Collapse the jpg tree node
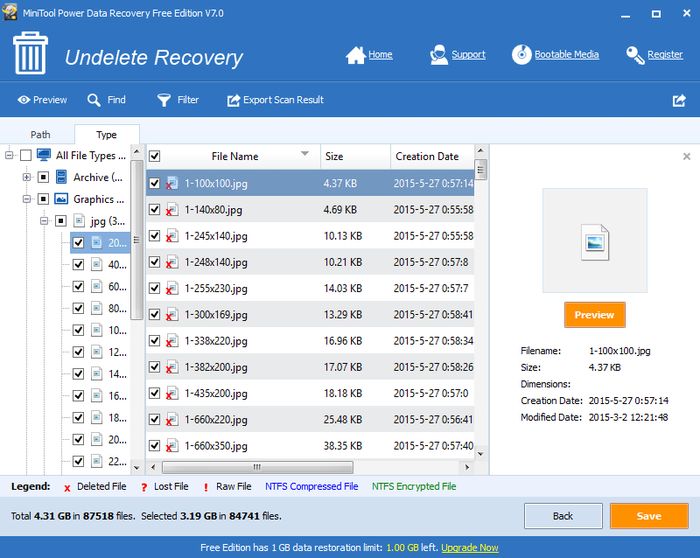The height and width of the screenshot is (558, 700). point(44,220)
